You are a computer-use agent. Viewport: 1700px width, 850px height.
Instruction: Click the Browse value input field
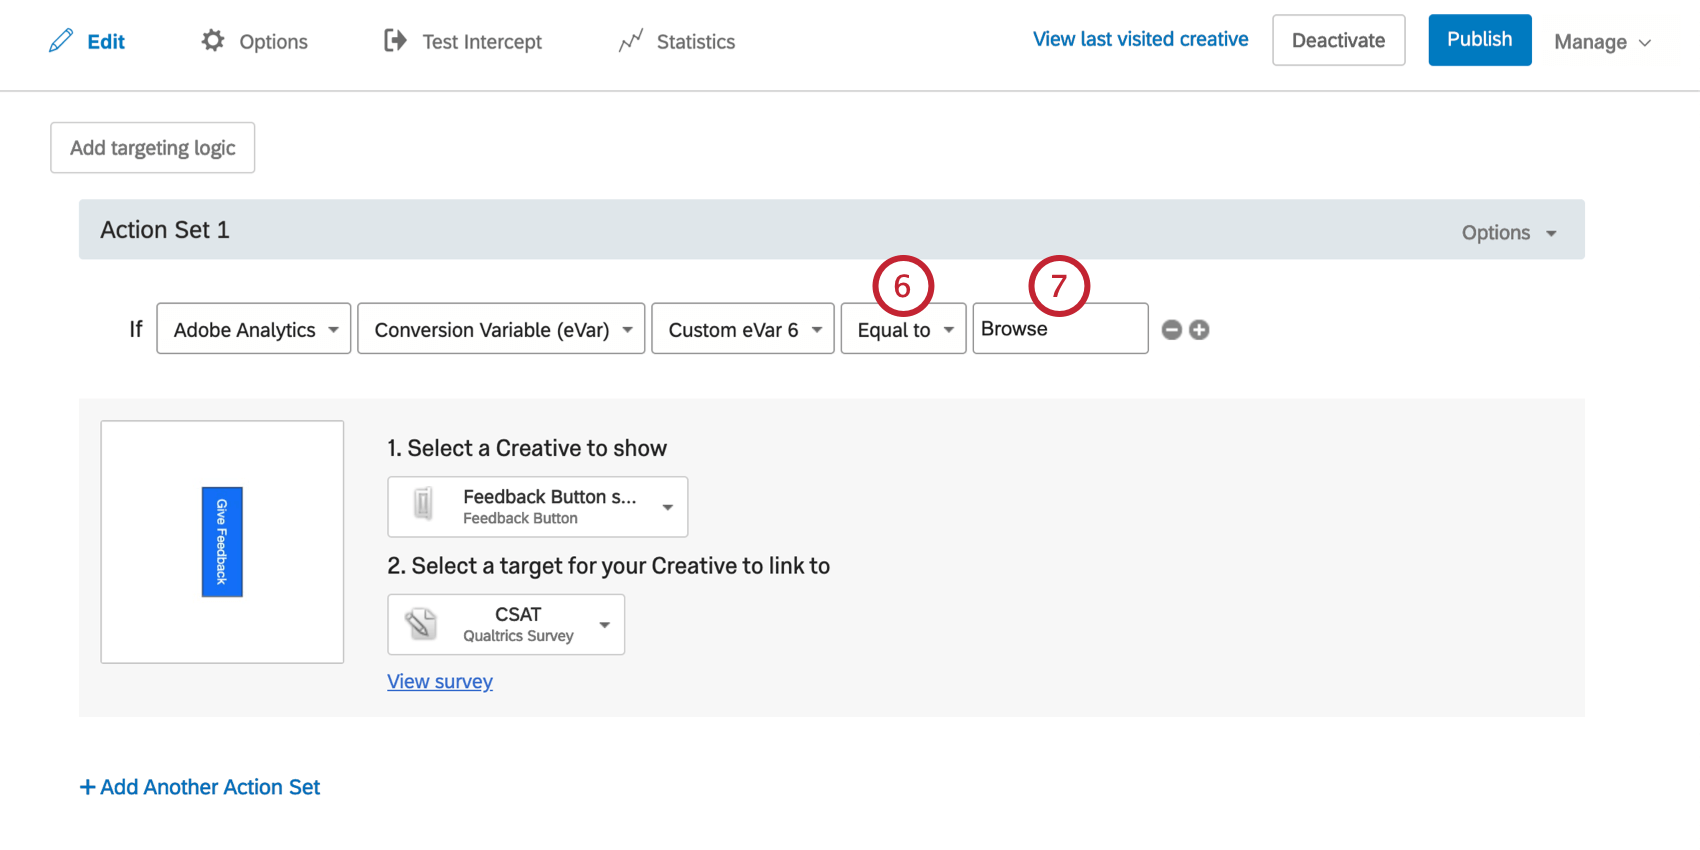point(1060,329)
